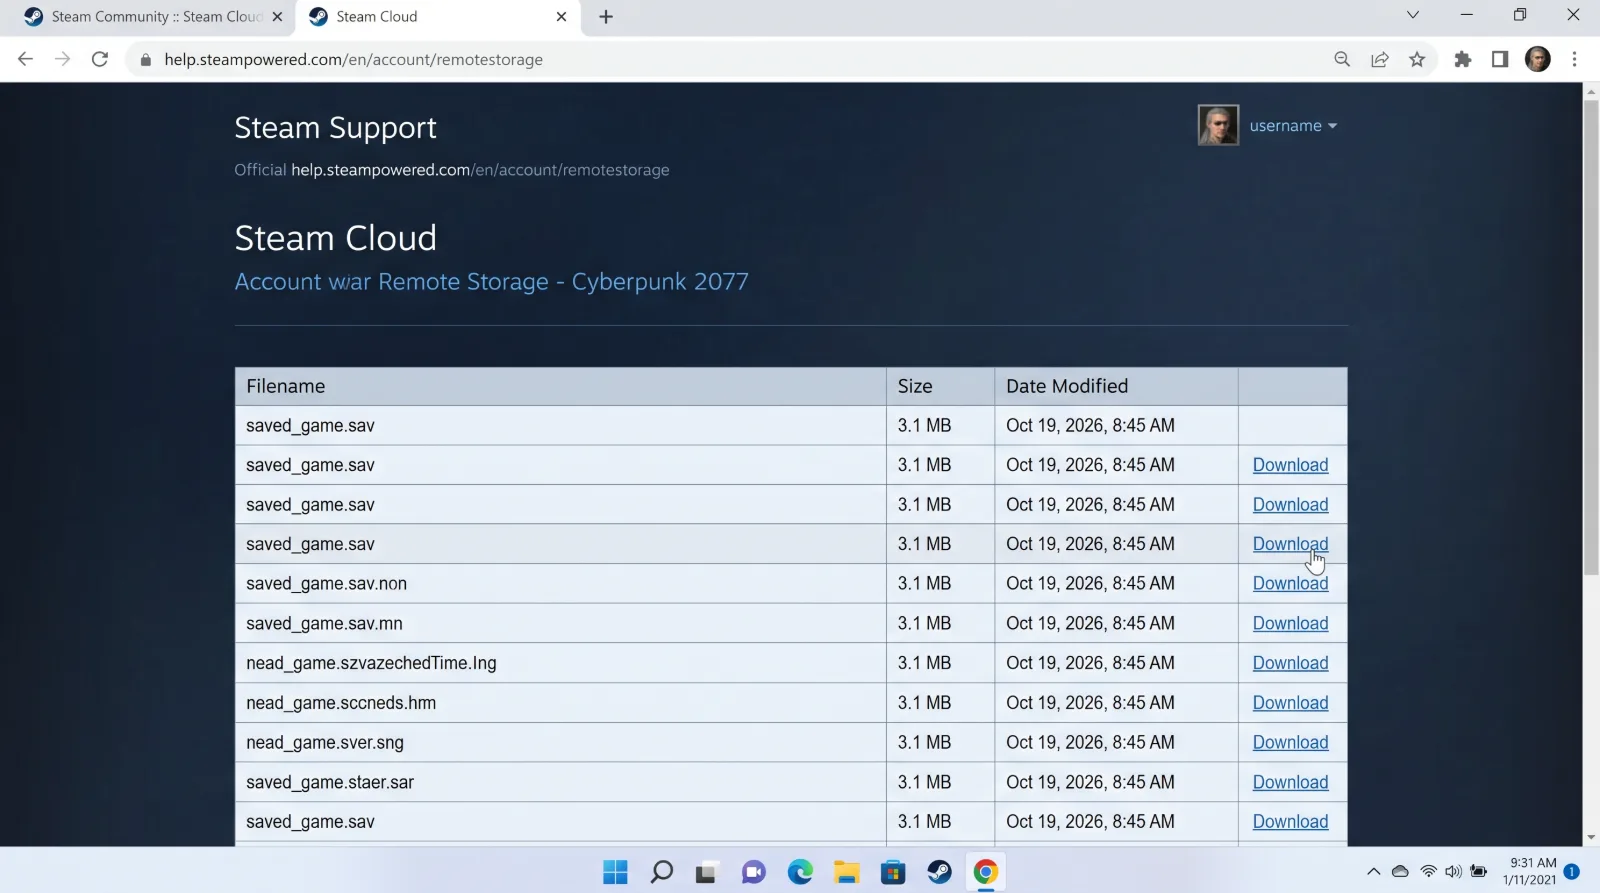Open taskbar Search
This screenshot has width=1600, height=893.
pyautogui.click(x=661, y=872)
